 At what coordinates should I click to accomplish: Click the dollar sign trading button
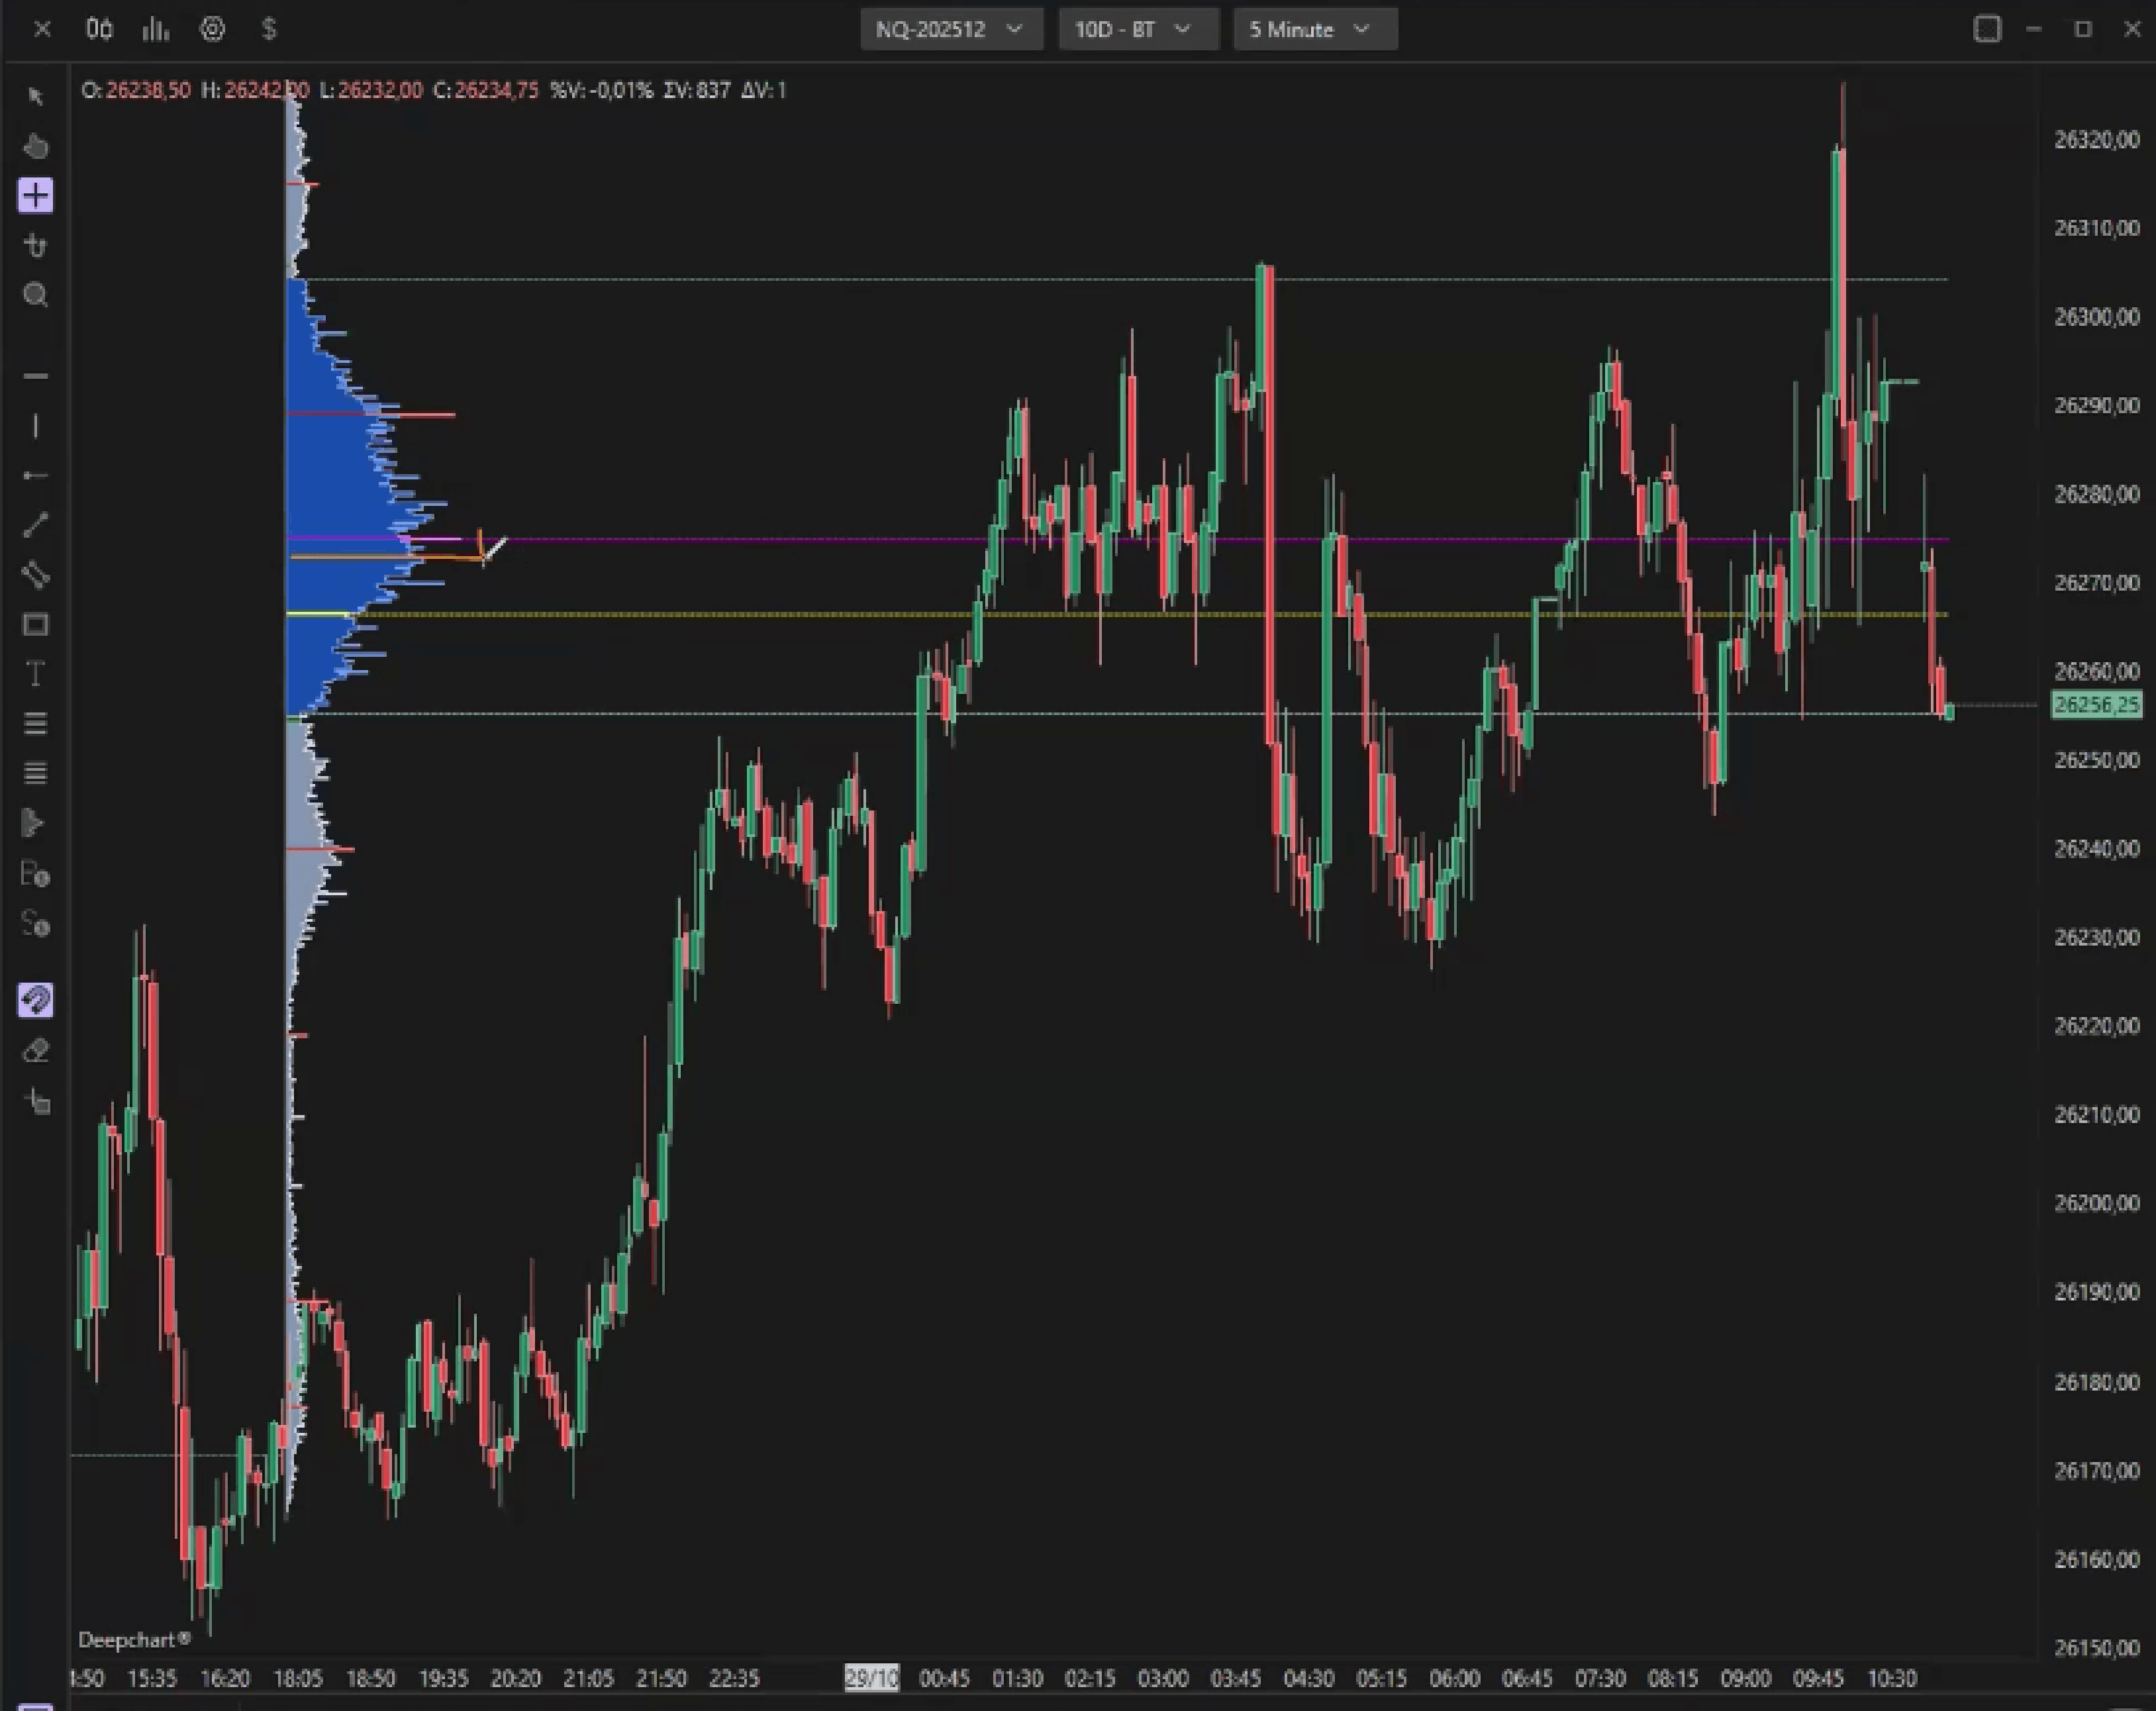coord(268,29)
